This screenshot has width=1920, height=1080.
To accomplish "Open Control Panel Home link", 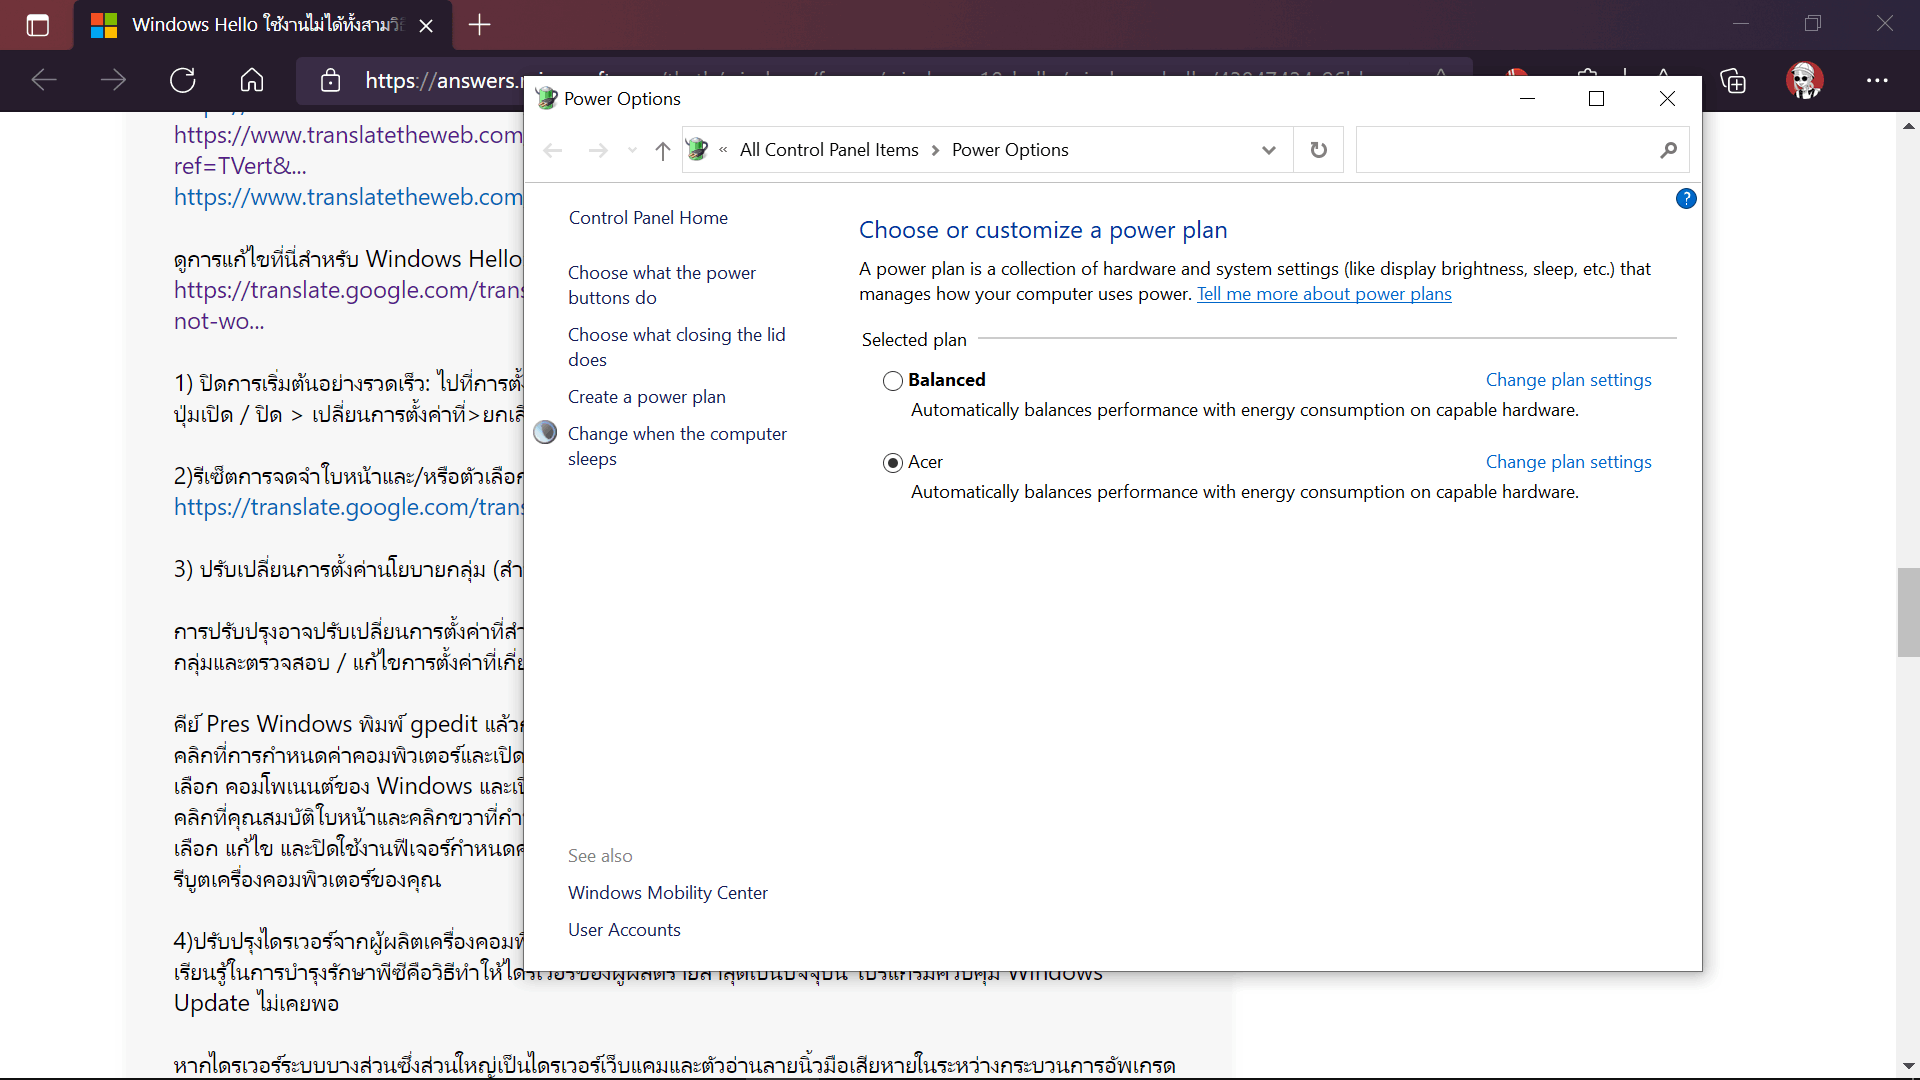I will point(648,218).
